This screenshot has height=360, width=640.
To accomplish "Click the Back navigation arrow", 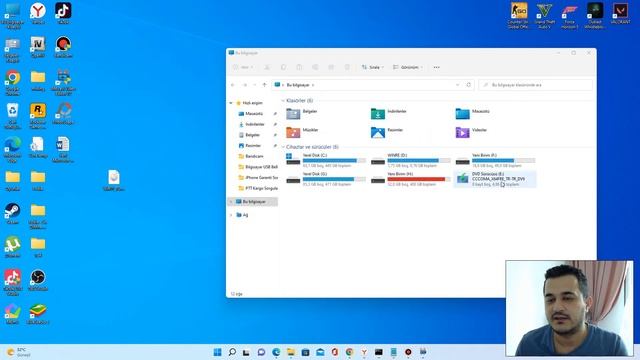I will click(x=233, y=85).
